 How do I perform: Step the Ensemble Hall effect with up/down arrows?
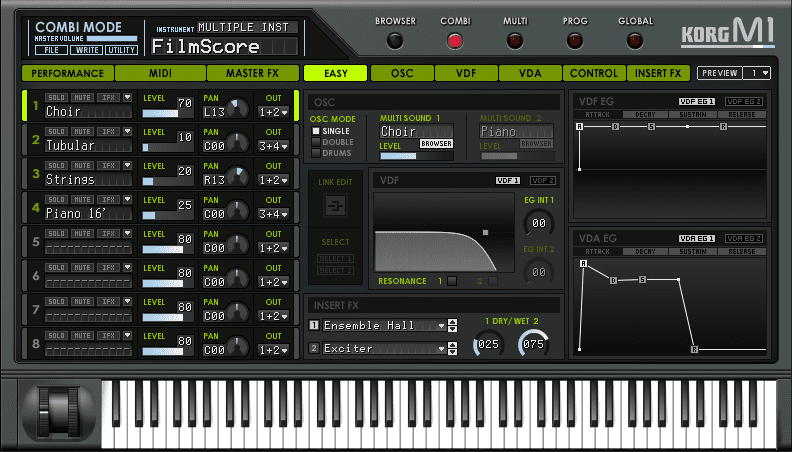(x=453, y=325)
